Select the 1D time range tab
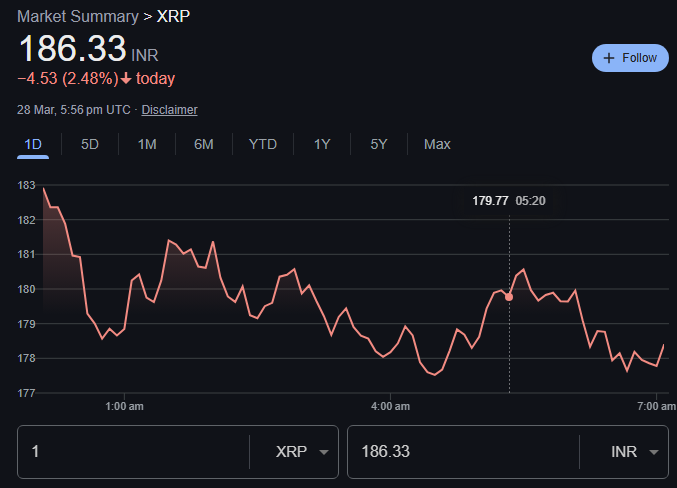This screenshot has height=488, width=677. coord(33,144)
